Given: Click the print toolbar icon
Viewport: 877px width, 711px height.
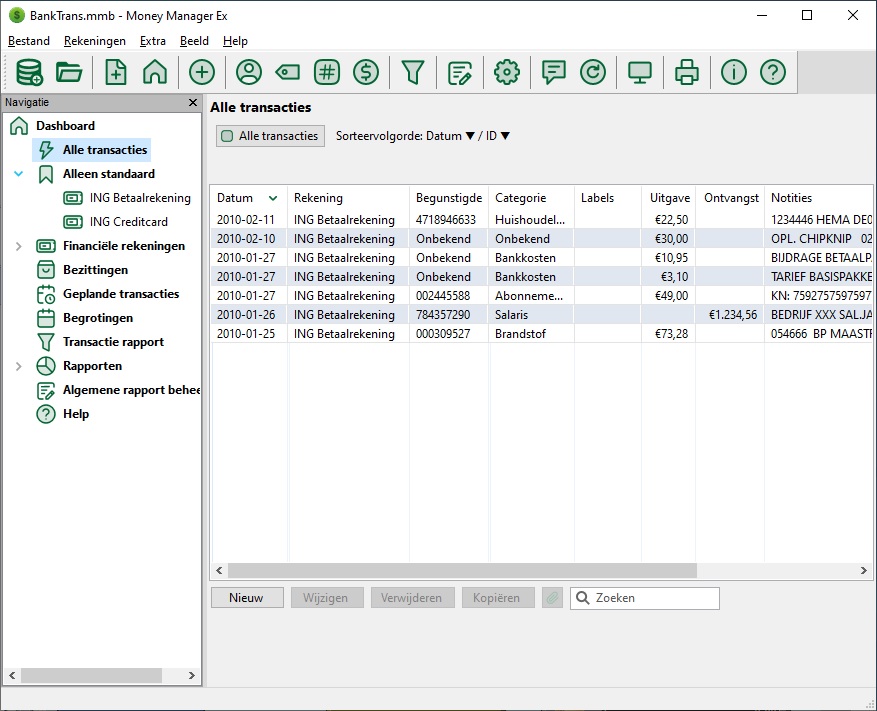Looking at the screenshot, I should [686, 72].
